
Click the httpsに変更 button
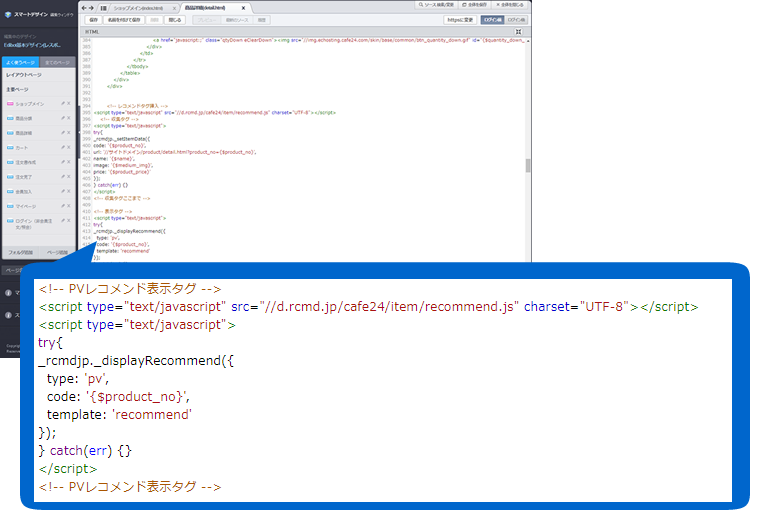(x=460, y=20)
